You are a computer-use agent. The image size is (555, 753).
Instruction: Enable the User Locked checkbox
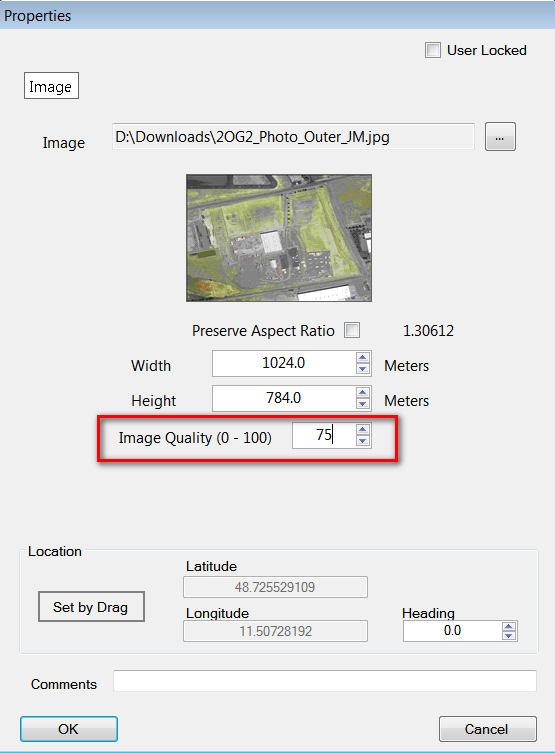click(x=433, y=50)
